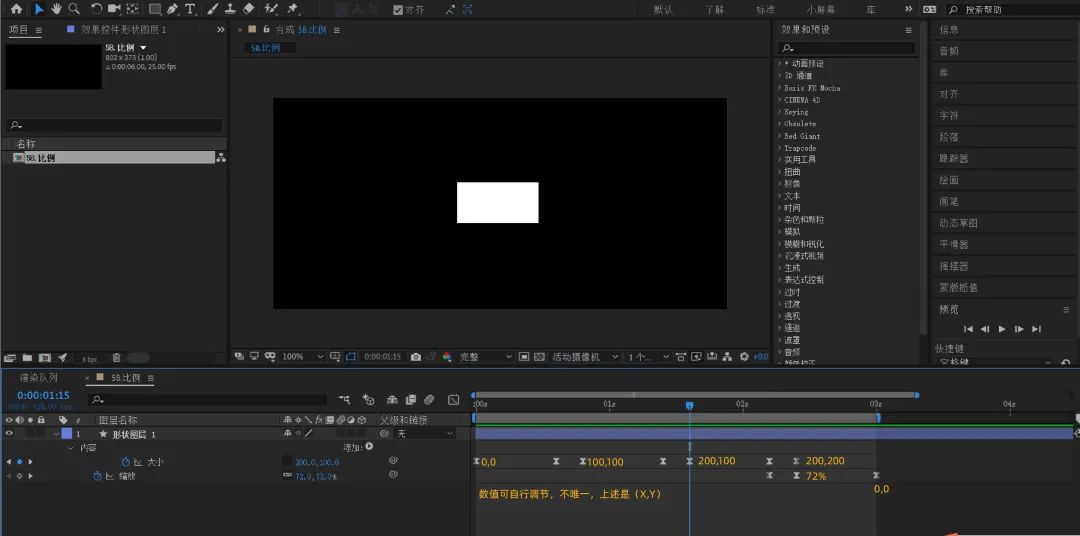The width and height of the screenshot is (1080, 536).
Task: Select the Rectangle shape tool
Action: (155, 9)
